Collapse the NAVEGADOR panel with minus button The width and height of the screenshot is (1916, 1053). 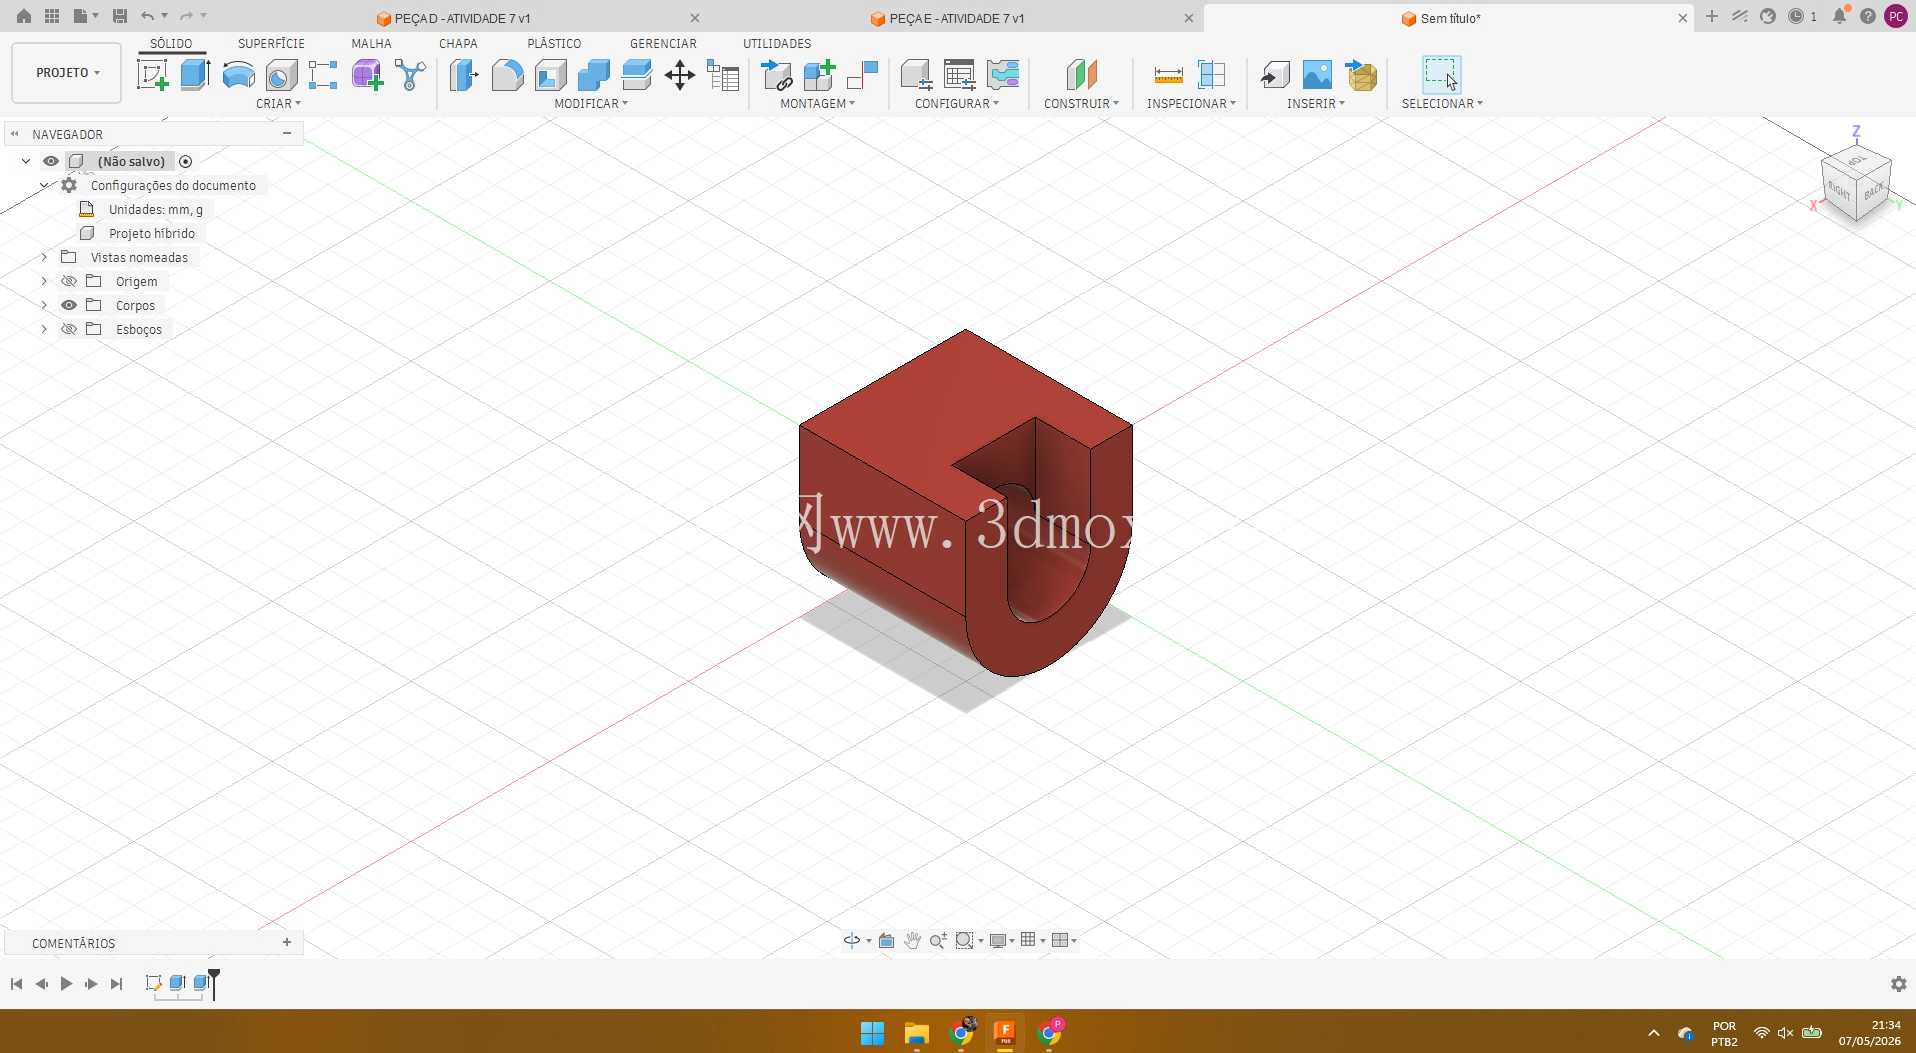pyautogui.click(x=287, y=133)
